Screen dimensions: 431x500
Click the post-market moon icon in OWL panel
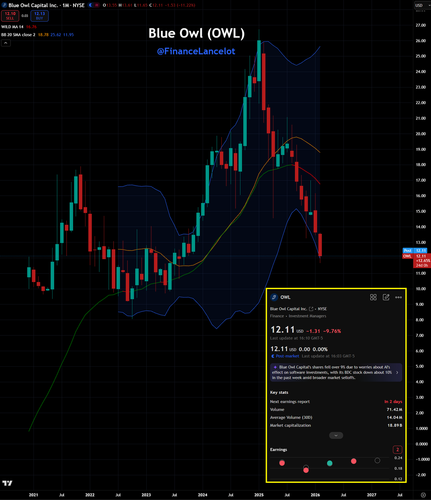tap(273, 356)
